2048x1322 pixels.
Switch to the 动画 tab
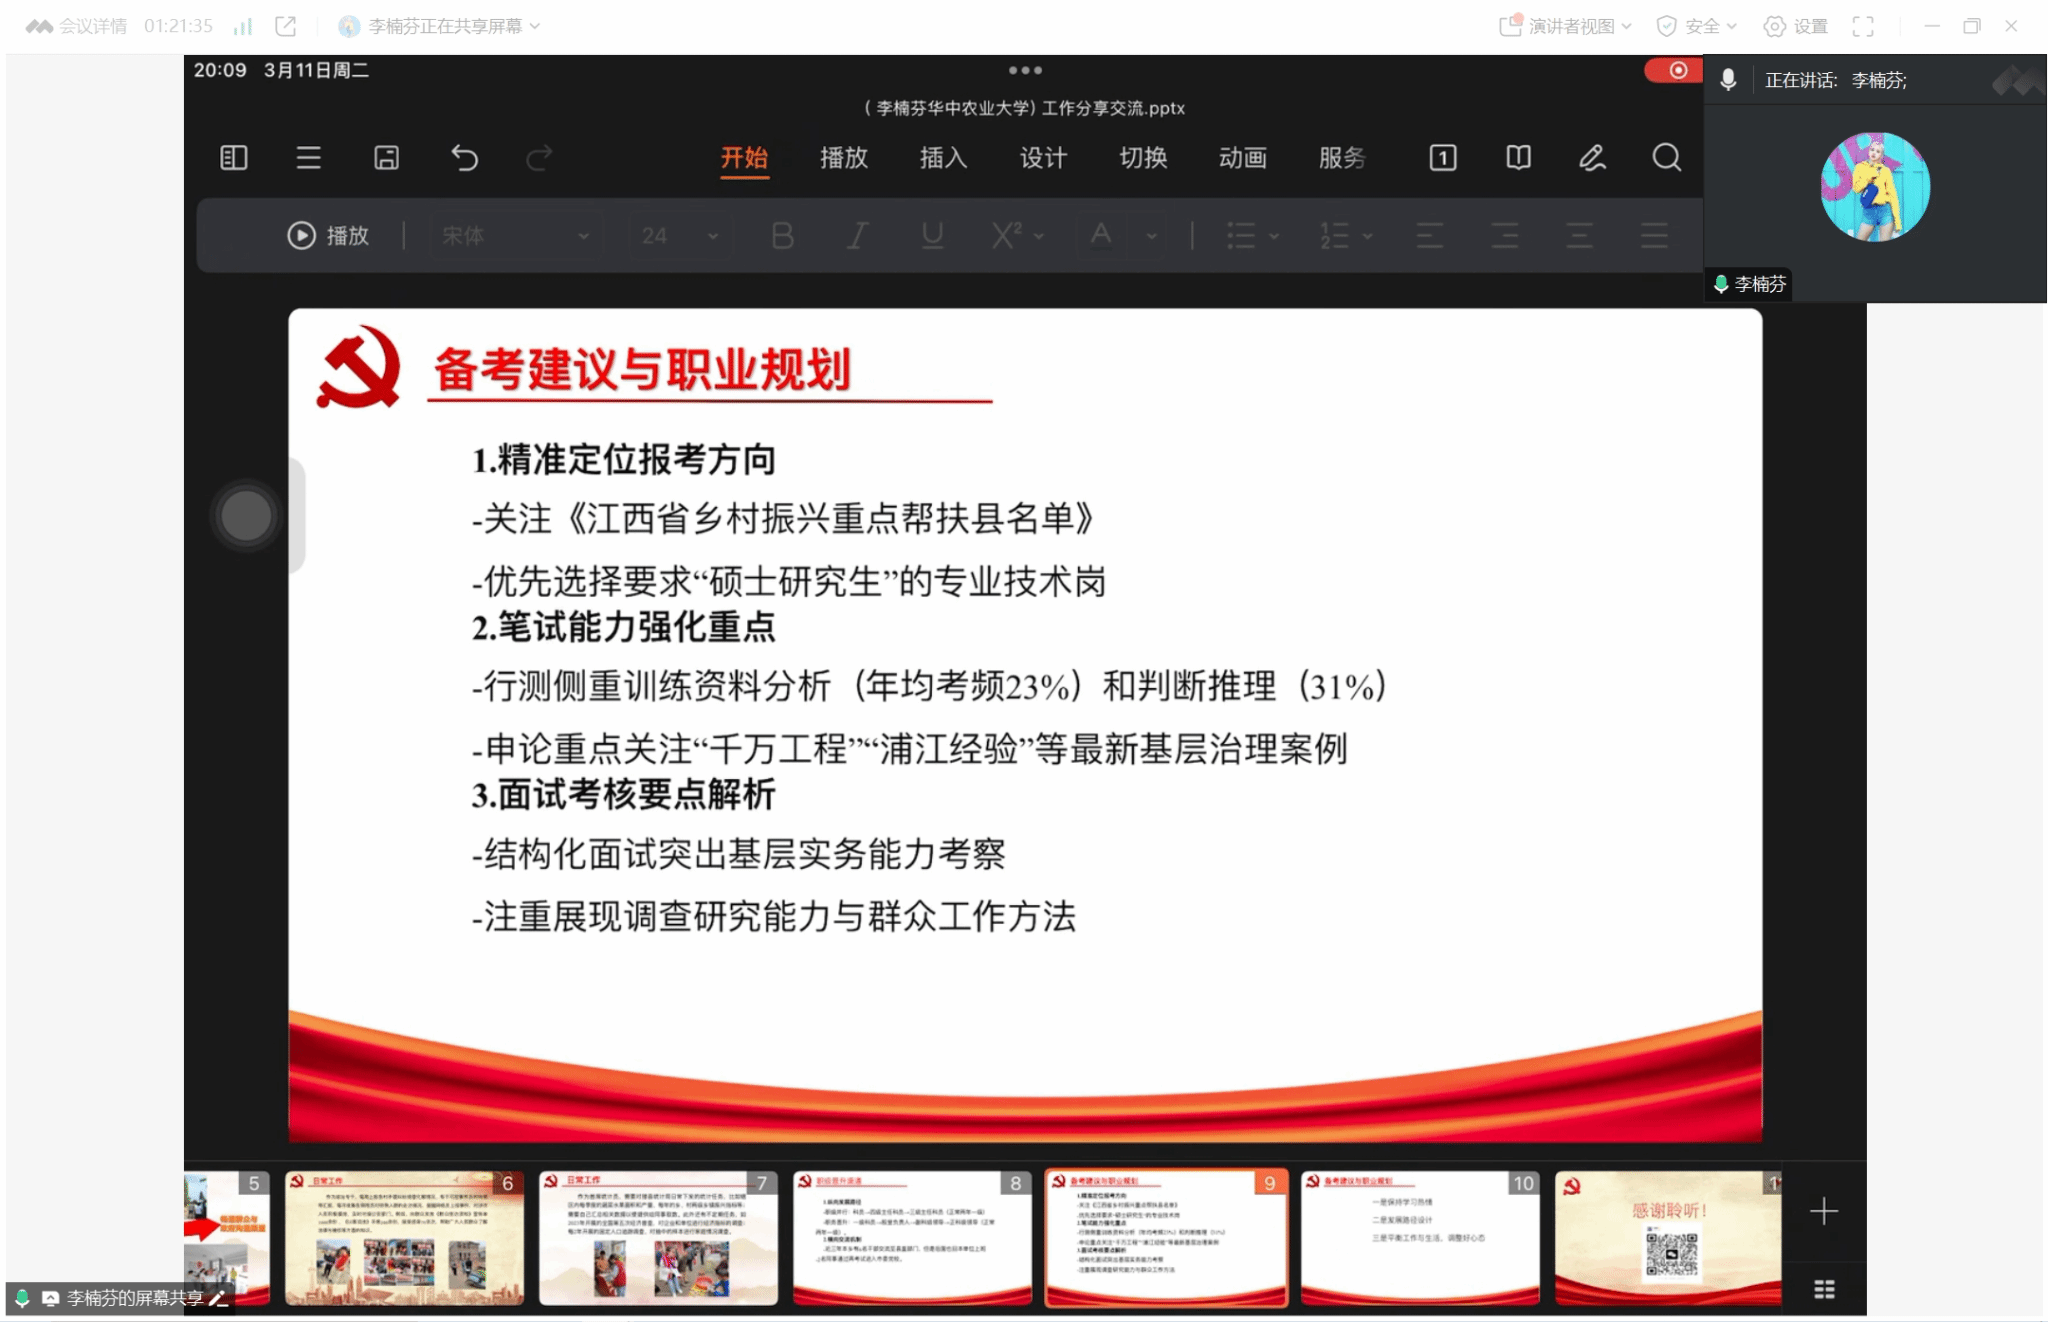click(1242, 158)
